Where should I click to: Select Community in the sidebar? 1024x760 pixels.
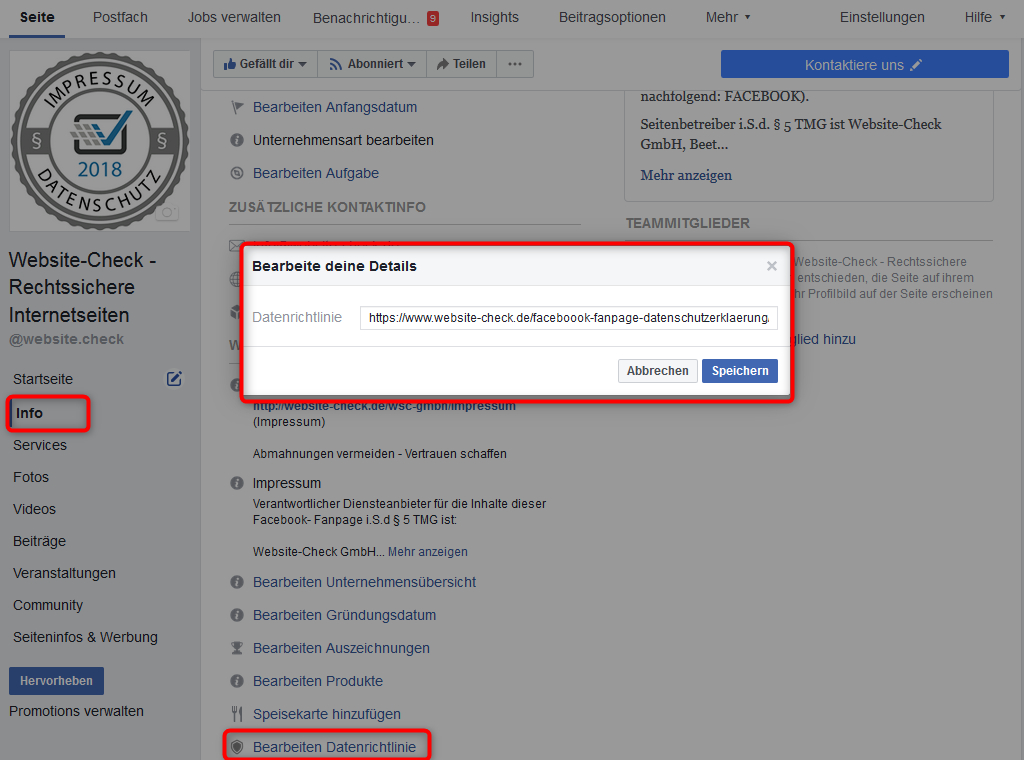coord(48,605)
